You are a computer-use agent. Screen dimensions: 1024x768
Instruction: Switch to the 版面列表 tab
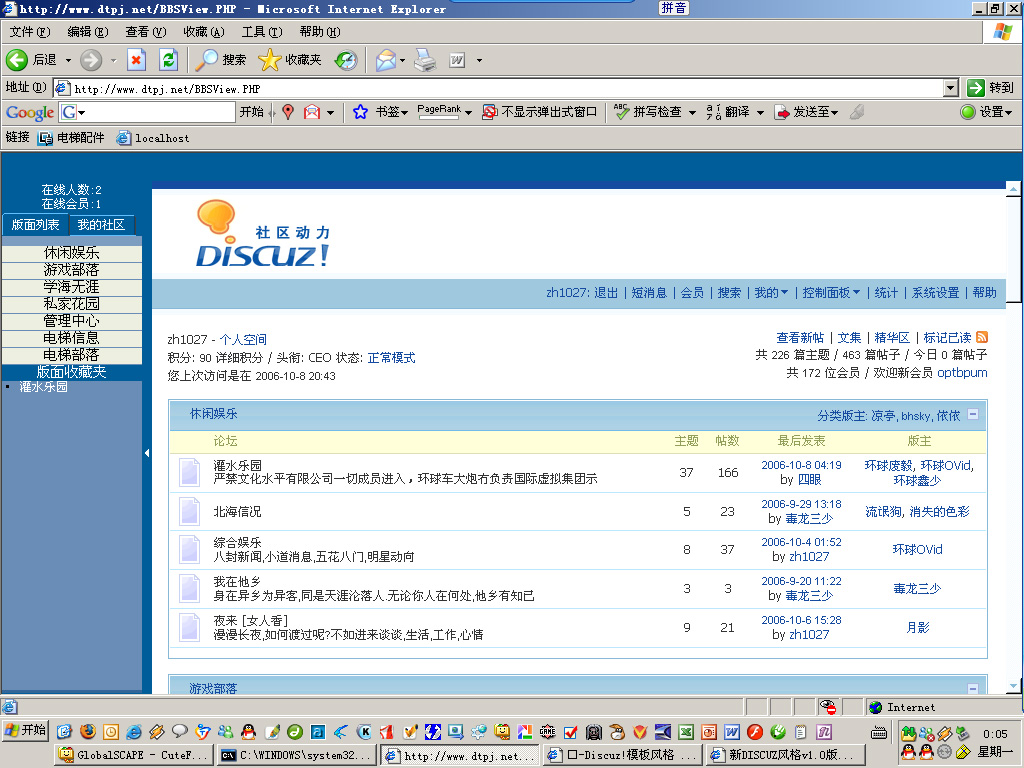(35, 225)
